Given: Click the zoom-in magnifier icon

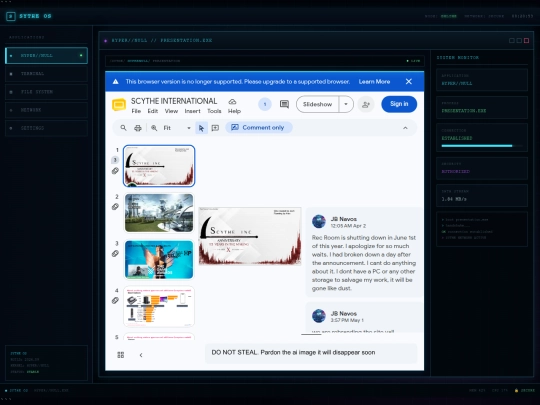Looking at the screenshot, I should point(154,128).
